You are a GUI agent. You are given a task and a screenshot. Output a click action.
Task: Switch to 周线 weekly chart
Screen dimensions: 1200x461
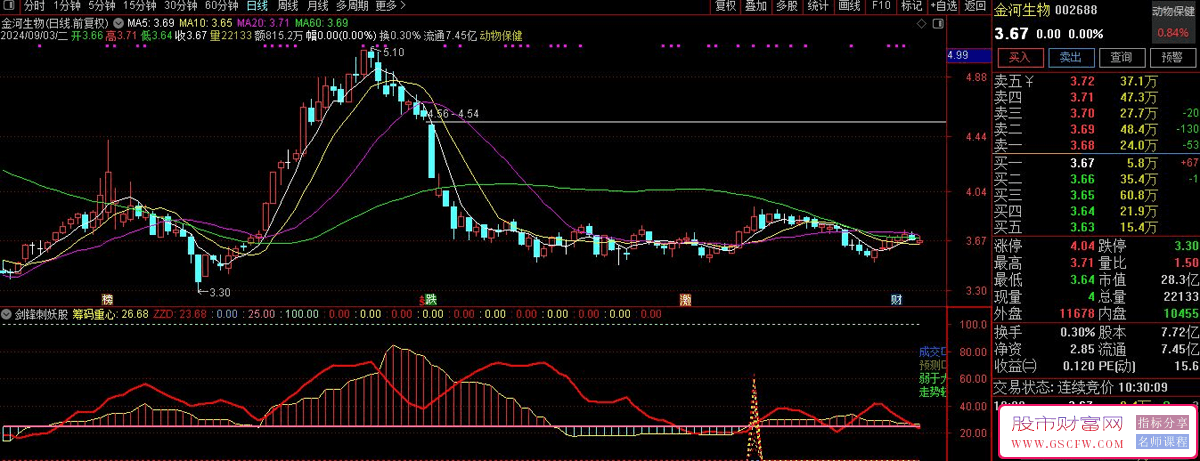[x=288, y=6]
